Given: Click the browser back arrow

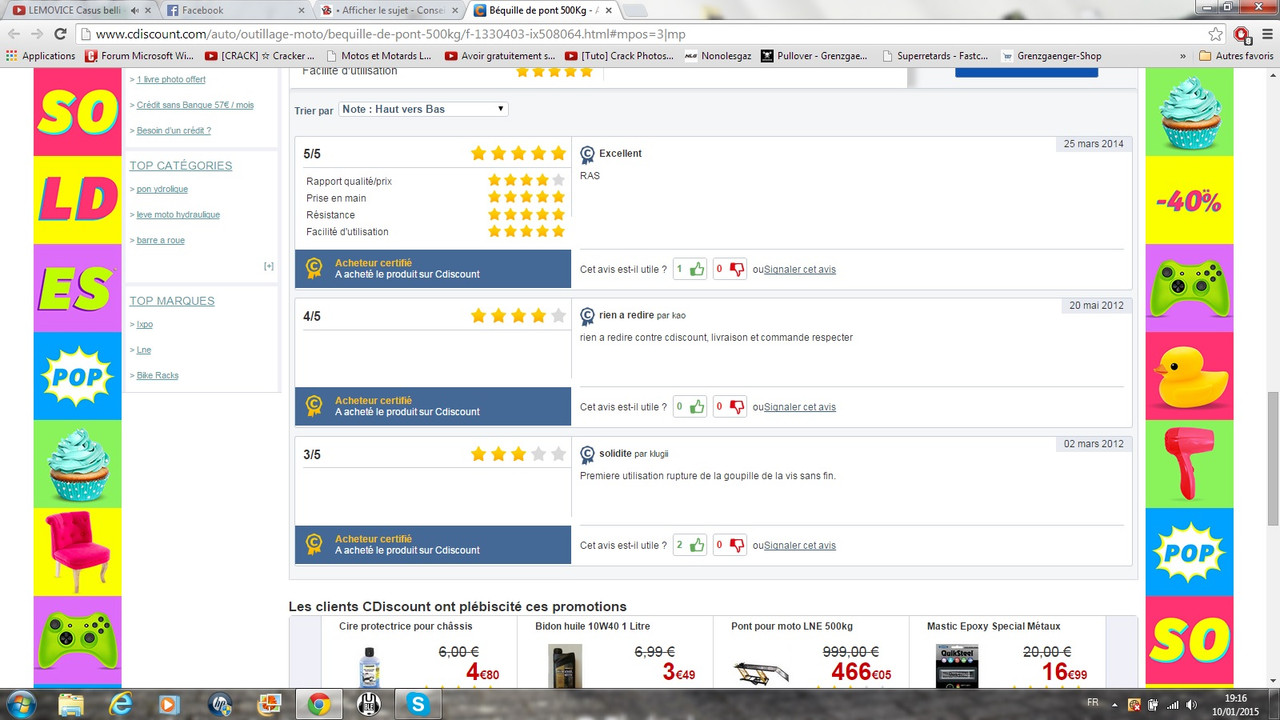Looking at the screenshot, I should (14, 34).
